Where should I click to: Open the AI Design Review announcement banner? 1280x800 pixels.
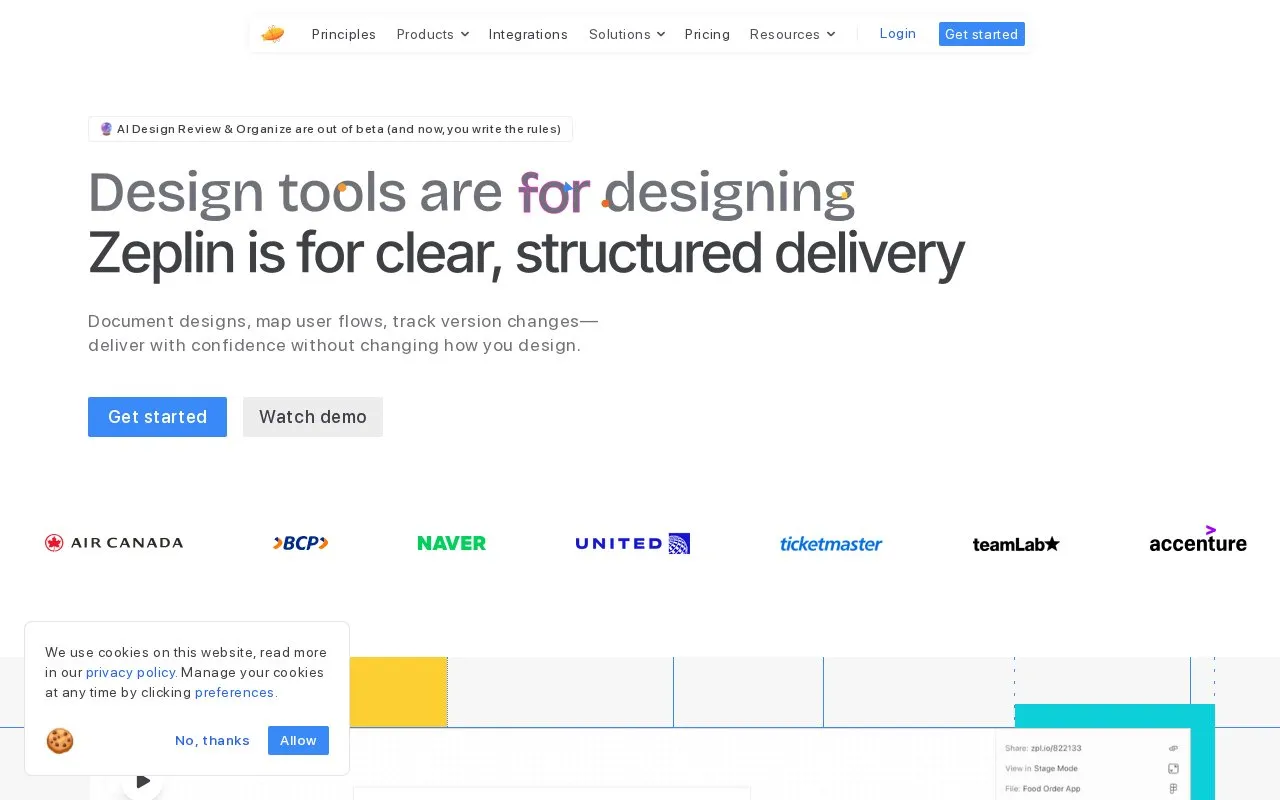point(330,129)
